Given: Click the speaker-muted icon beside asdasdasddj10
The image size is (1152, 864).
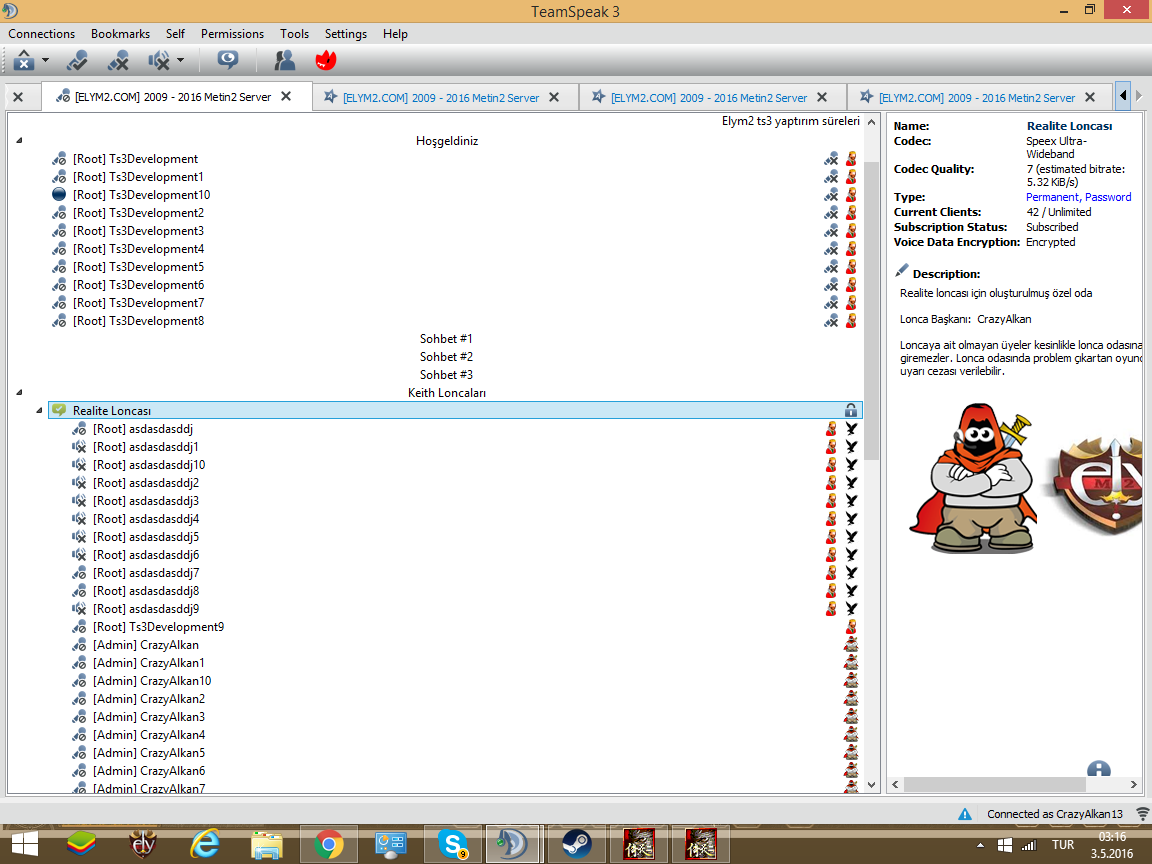Looking at the screenshot, I should pyautogui.click(x=79, y=465).
